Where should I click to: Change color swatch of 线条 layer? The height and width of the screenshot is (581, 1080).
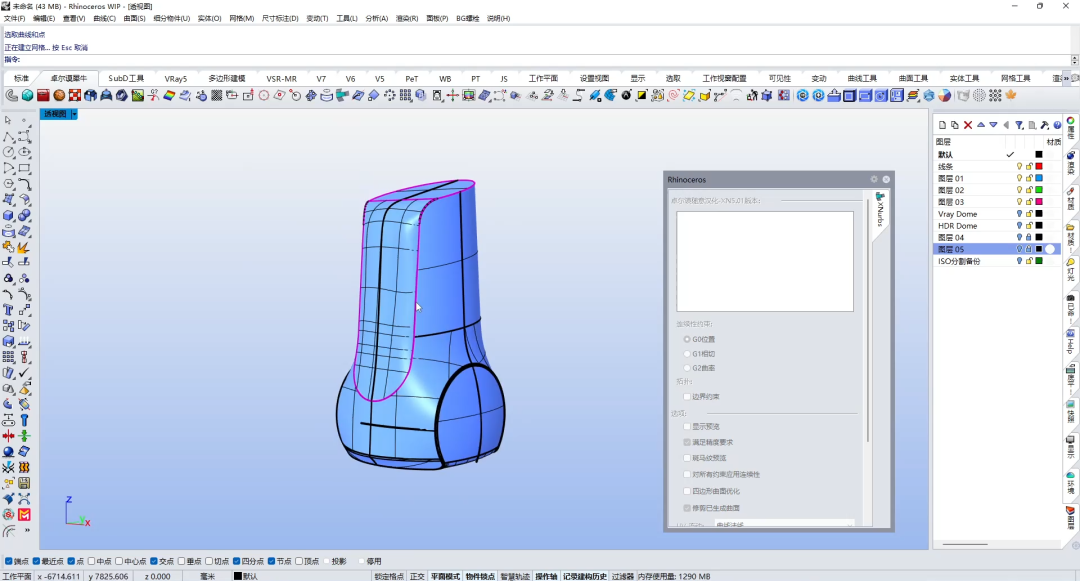[1039, 167]
